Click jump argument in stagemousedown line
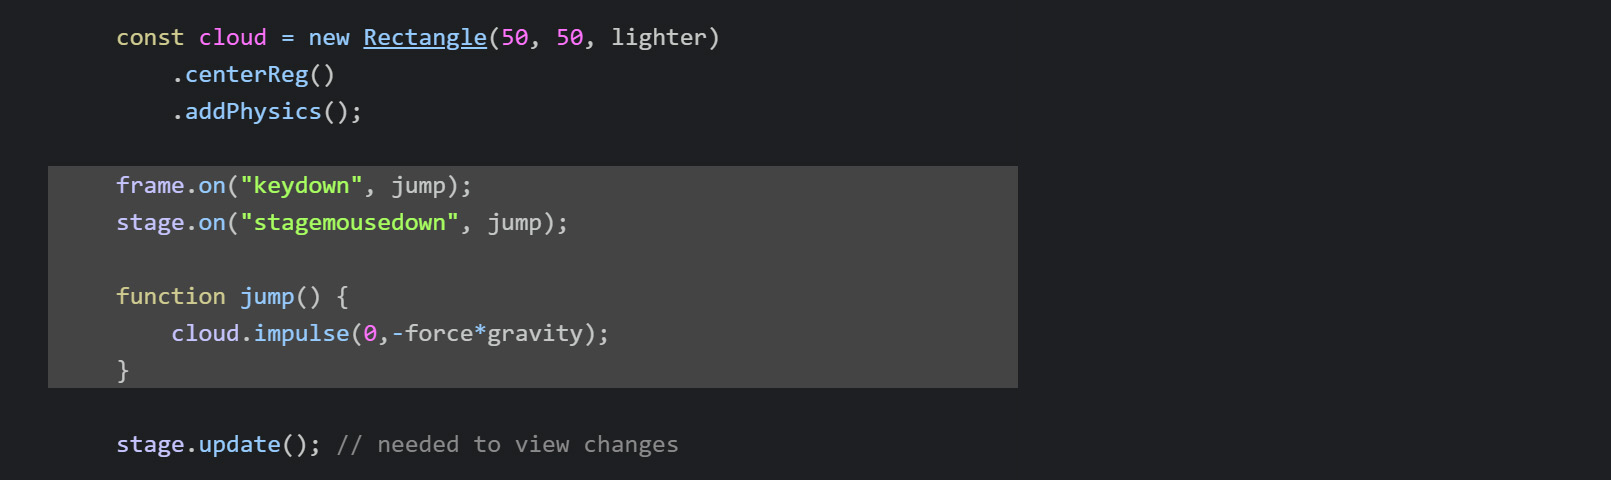The width and height of the screenshot is (1611, 480). tap(514, 223)
